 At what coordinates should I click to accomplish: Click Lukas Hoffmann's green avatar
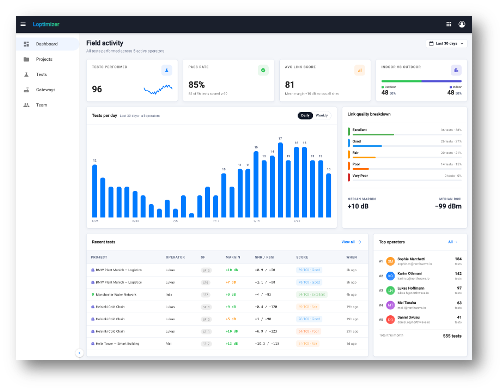pos(390,290)
